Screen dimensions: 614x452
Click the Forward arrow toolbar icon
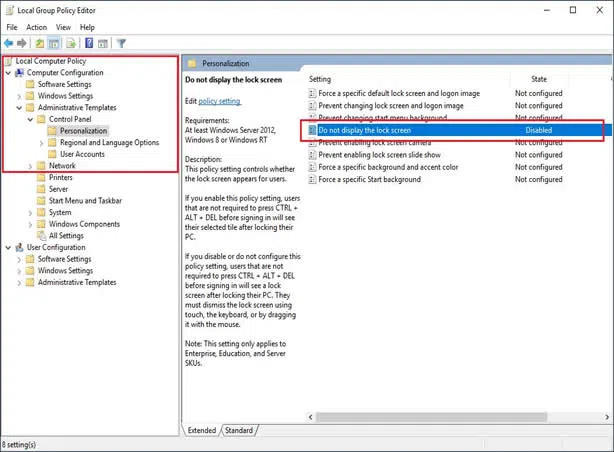coord(24,44)
